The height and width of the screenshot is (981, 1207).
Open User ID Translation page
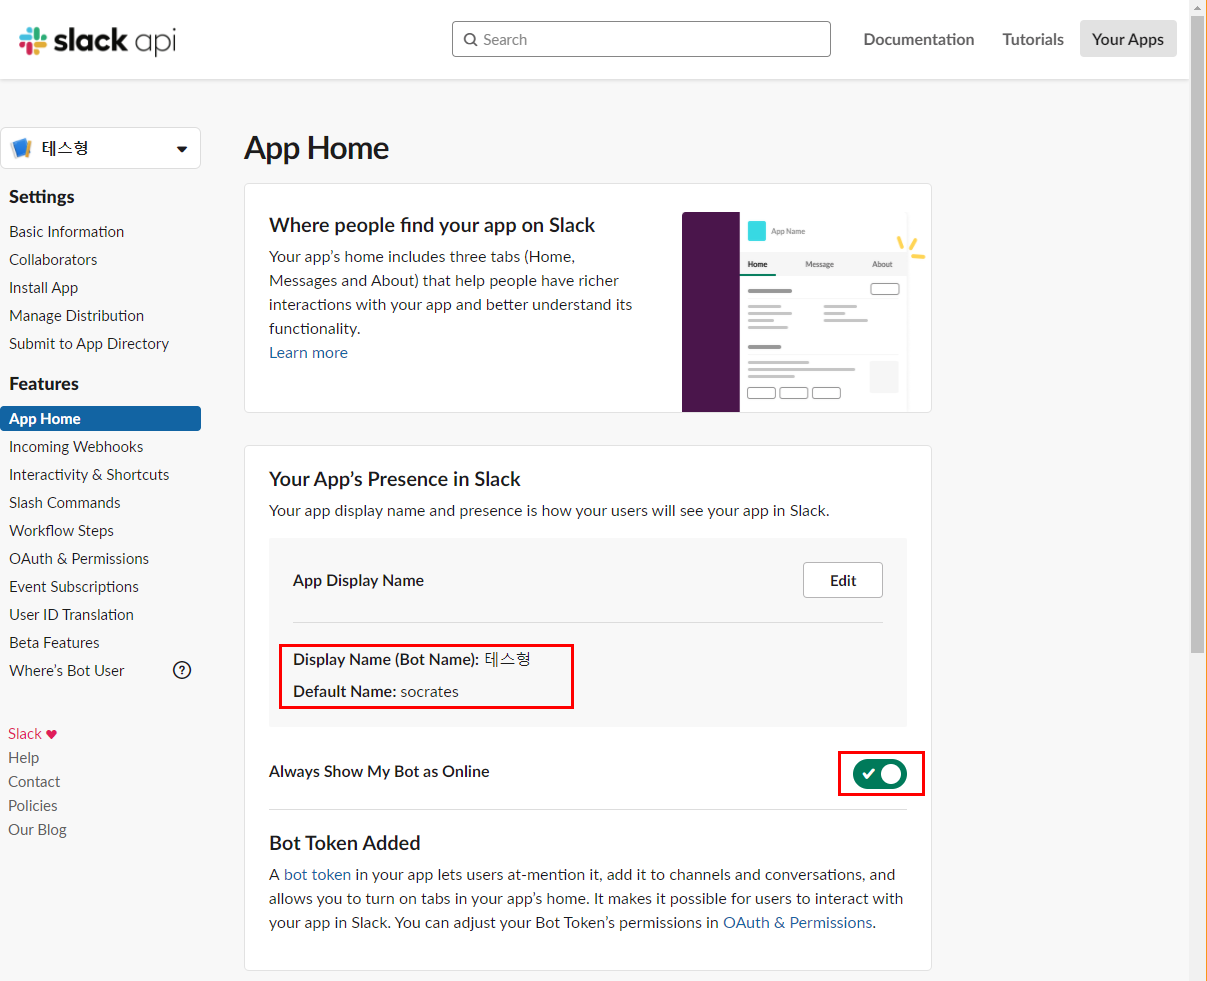71,615
